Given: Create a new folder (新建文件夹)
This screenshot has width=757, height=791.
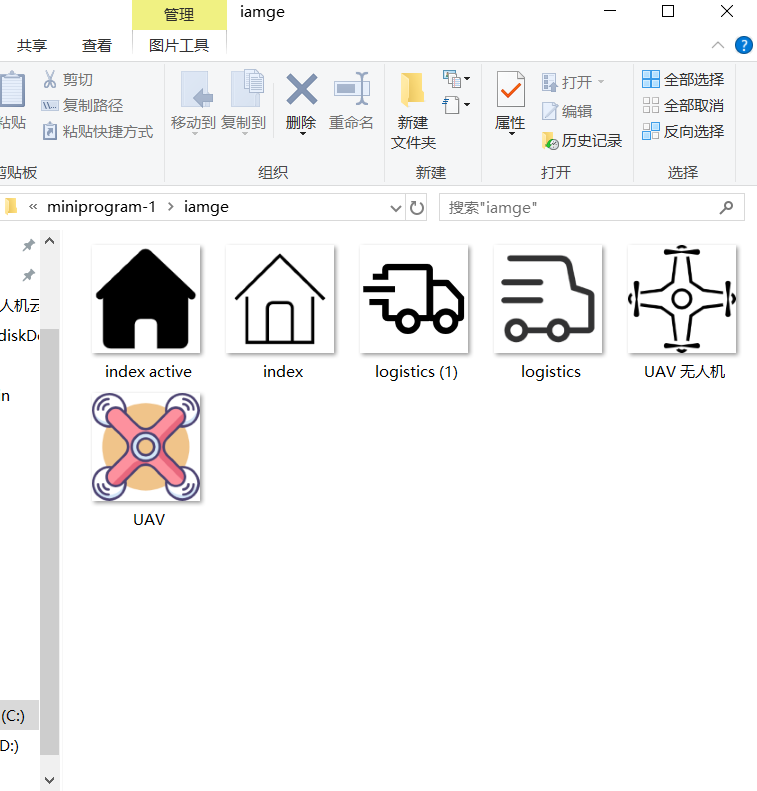Looking at the screenshot, I should (x=413, y=110).
